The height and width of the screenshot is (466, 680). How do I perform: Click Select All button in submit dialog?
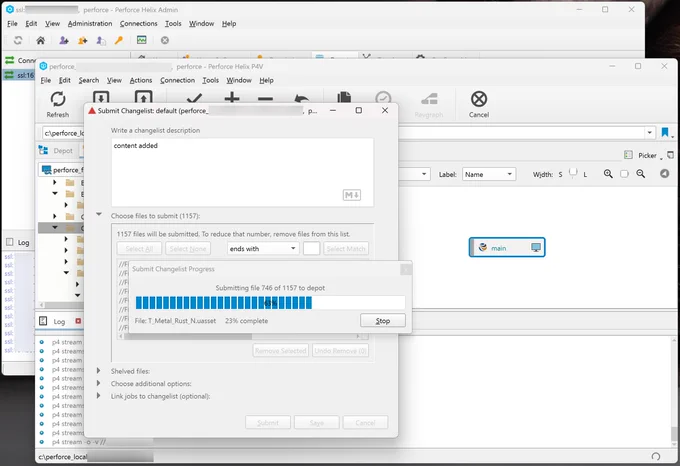point(139,249)
